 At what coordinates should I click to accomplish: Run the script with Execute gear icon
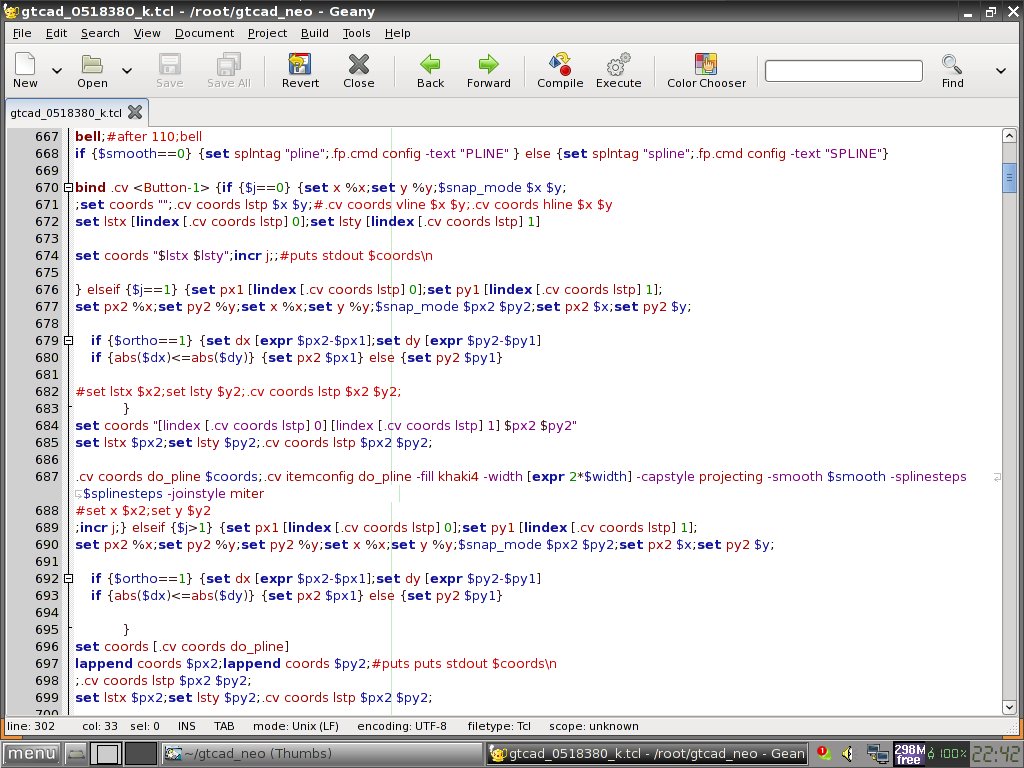point(618,70)
